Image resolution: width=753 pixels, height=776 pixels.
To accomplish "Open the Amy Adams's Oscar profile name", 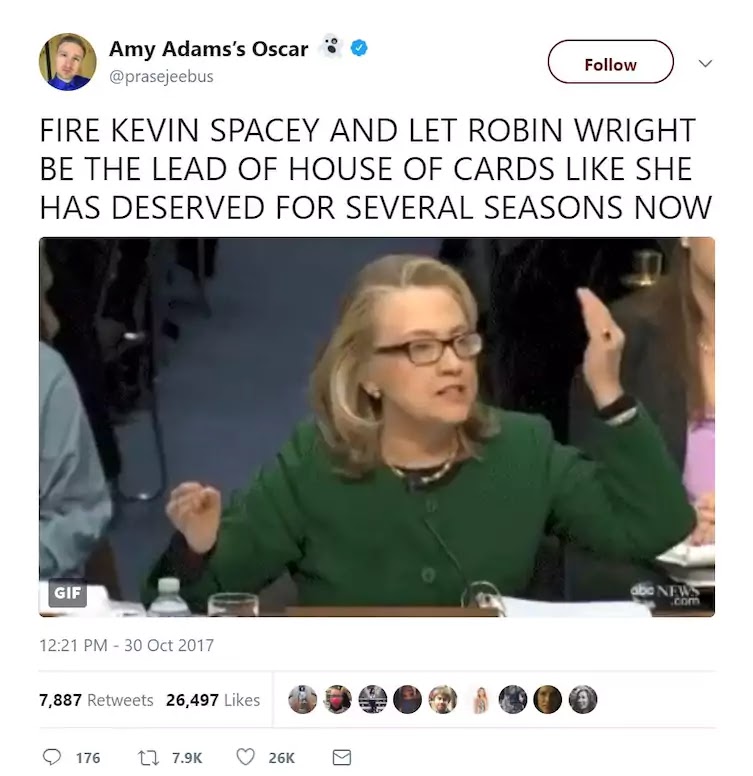I will 208,49.
